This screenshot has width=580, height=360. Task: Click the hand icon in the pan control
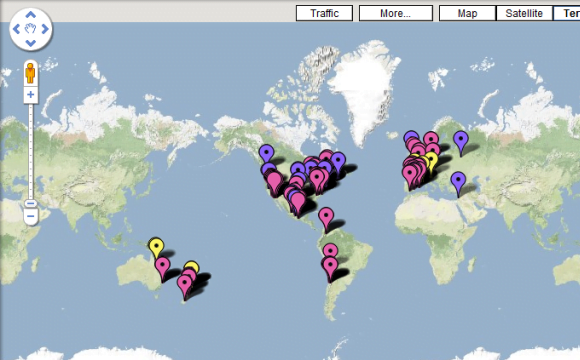(x=31, y=29)
